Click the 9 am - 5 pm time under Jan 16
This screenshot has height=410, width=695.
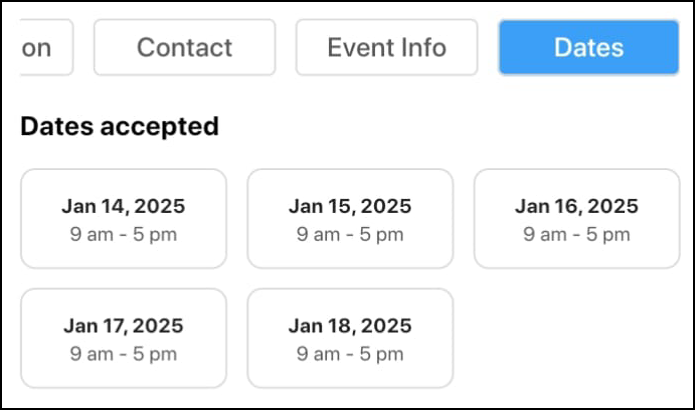(x=576, y=235)
